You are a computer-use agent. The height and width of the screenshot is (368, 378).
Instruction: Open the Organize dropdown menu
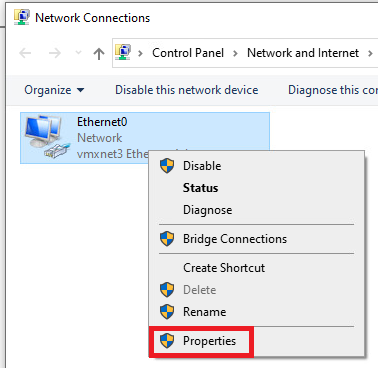[x=54, y=90]
